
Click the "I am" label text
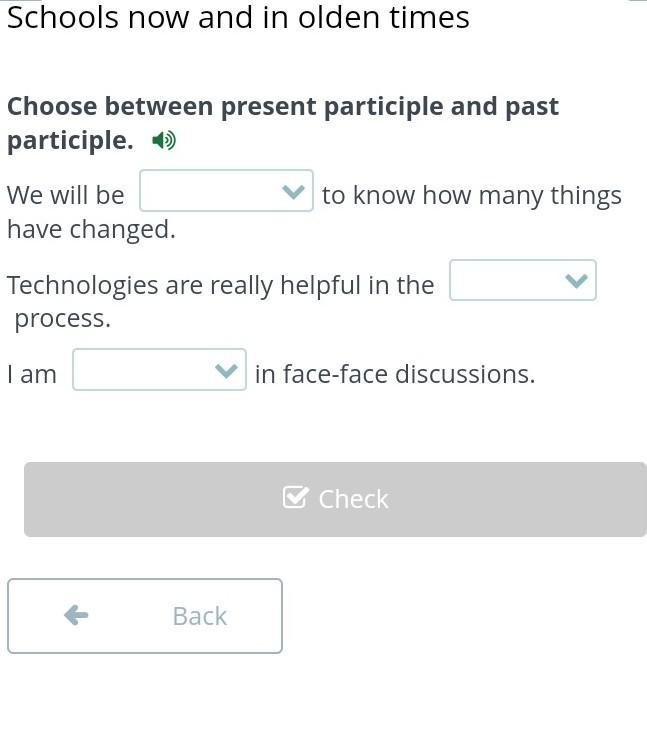(x=32, y=374)
